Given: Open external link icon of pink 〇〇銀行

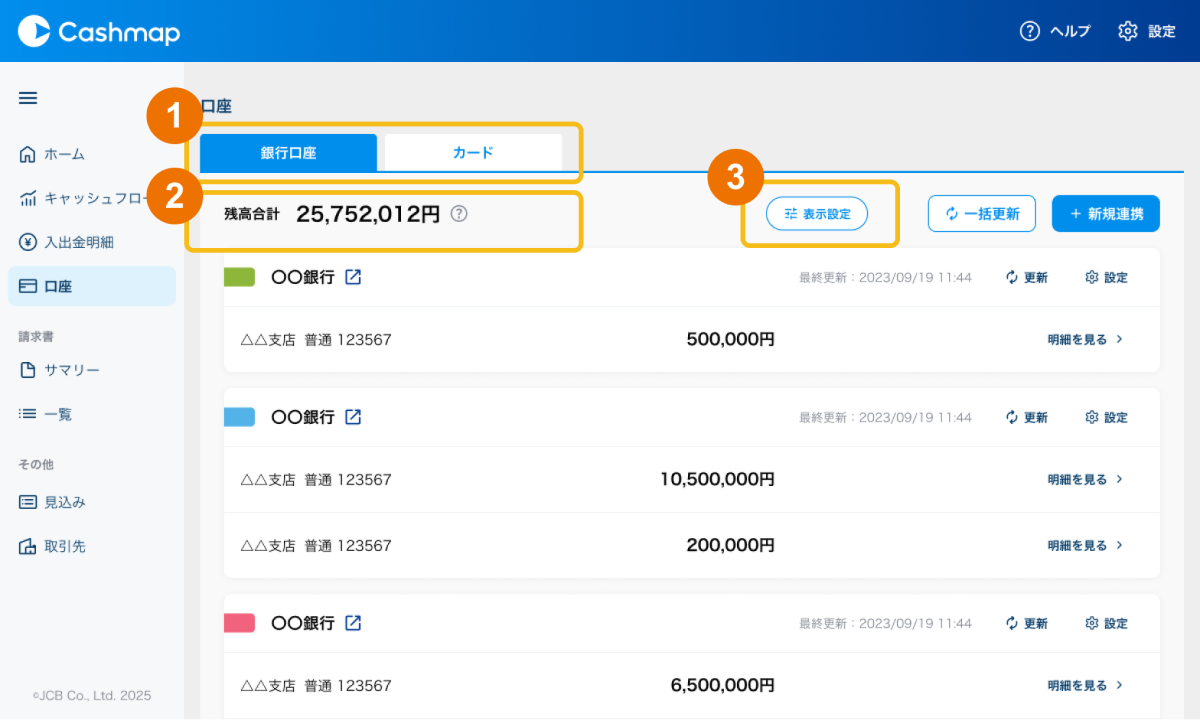Looking at the screenshot, I should point(353,623).
